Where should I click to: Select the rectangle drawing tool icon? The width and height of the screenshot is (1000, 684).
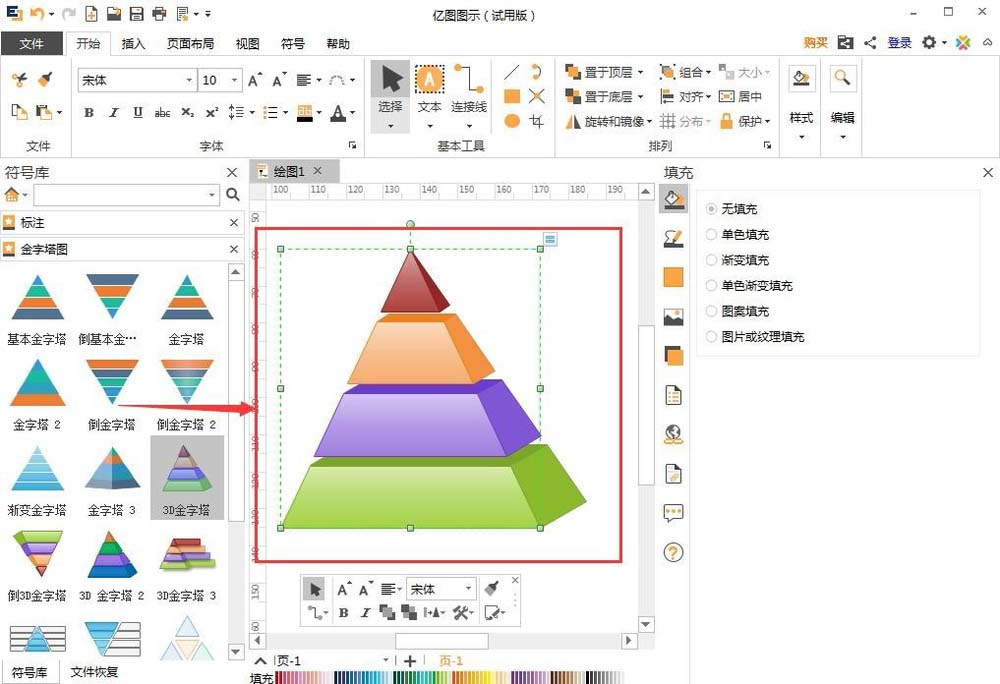[512, 96]
